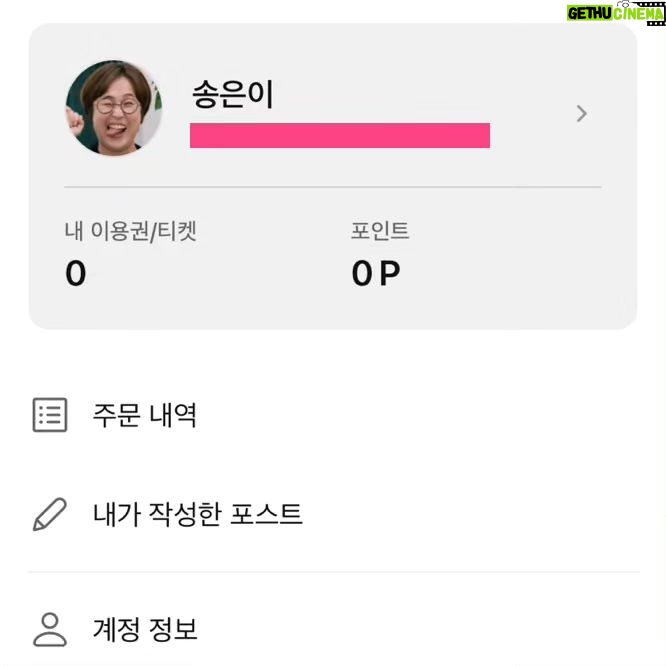The image size is (666, 666).
Task: Click the GETHU CINEMA watermark logo
Action: click(616, 13)
